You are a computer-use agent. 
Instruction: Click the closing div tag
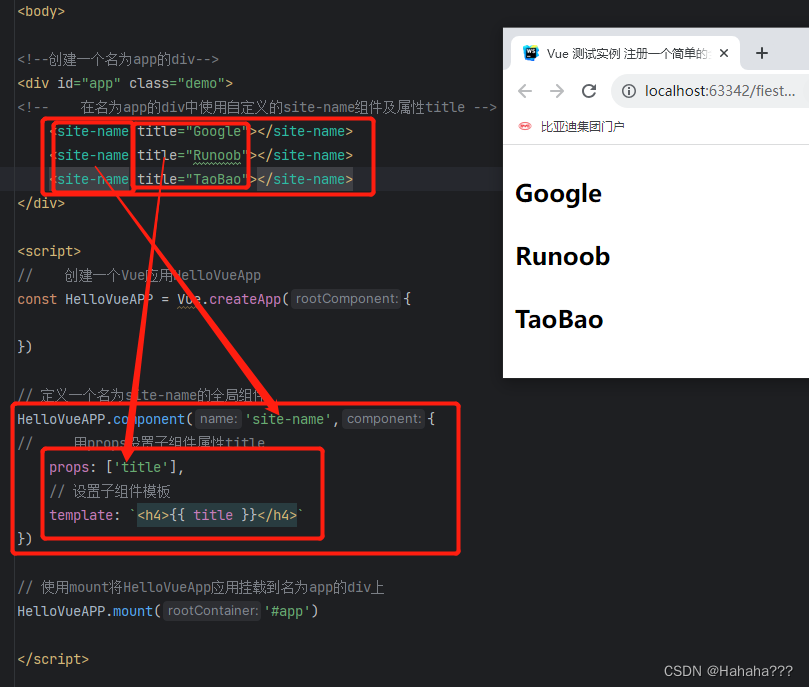click(41, 203)
